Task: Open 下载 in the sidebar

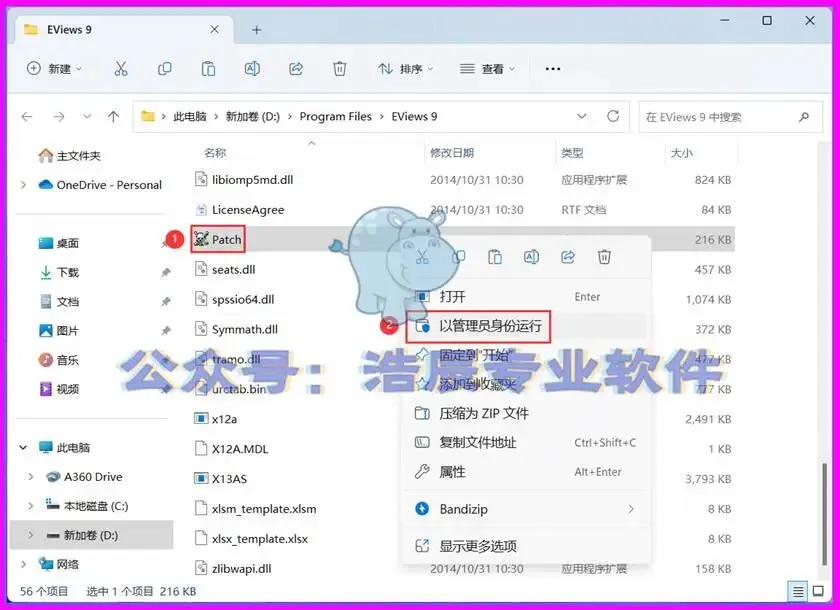Action: pyautogui.click(x=59, y=272)
